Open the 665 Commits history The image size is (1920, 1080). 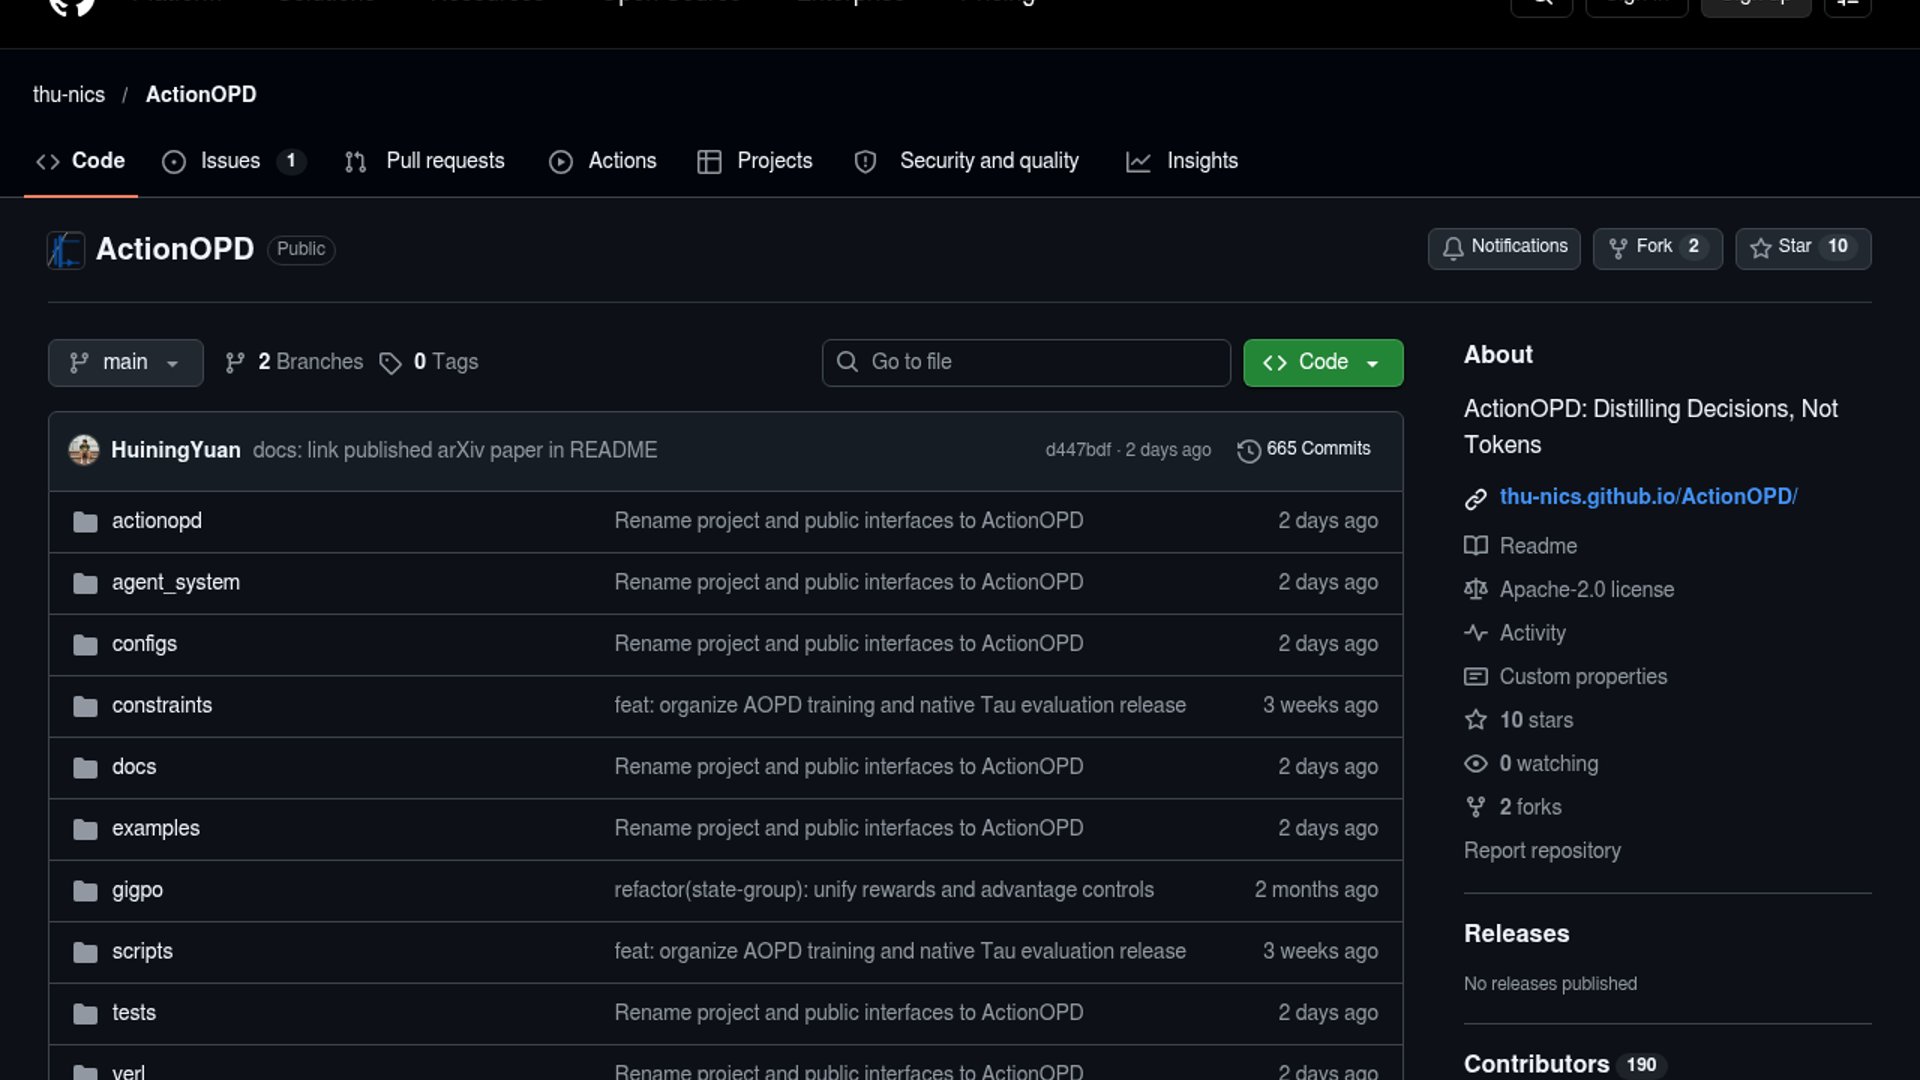click(1304, 449)
